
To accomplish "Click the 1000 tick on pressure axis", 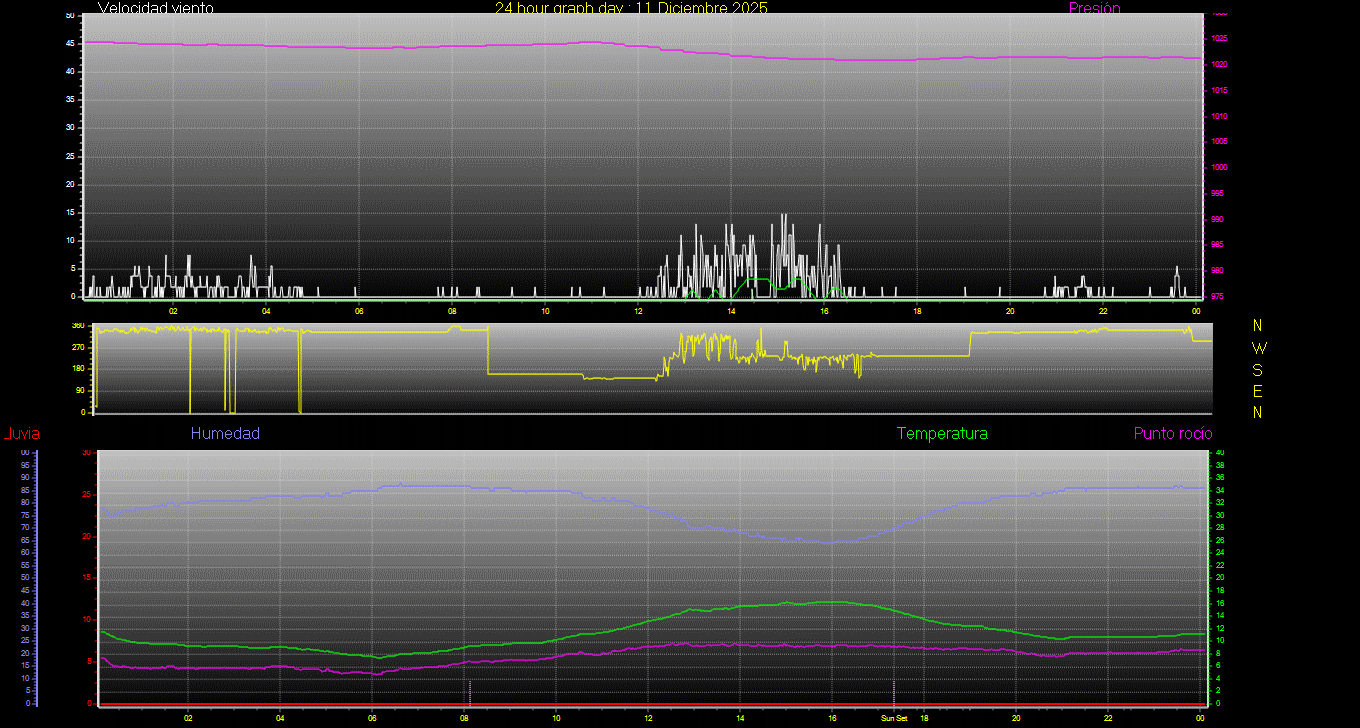I will tap(1220, 168).
